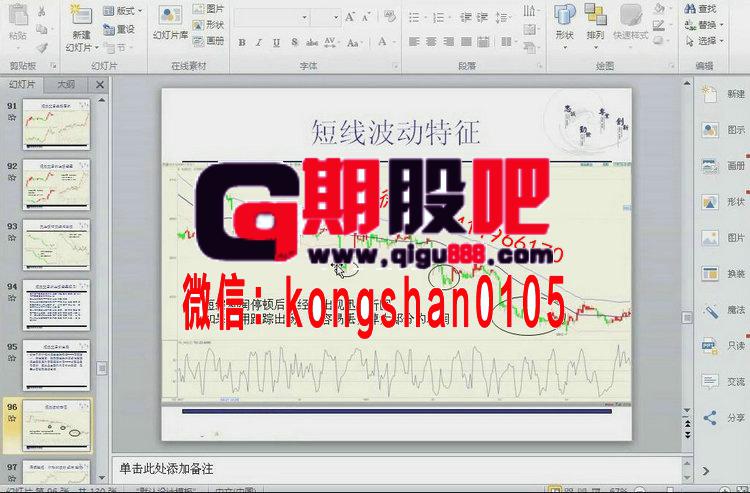Click the New Slide (新建幻灯片) icon

[x=81, y=16]
